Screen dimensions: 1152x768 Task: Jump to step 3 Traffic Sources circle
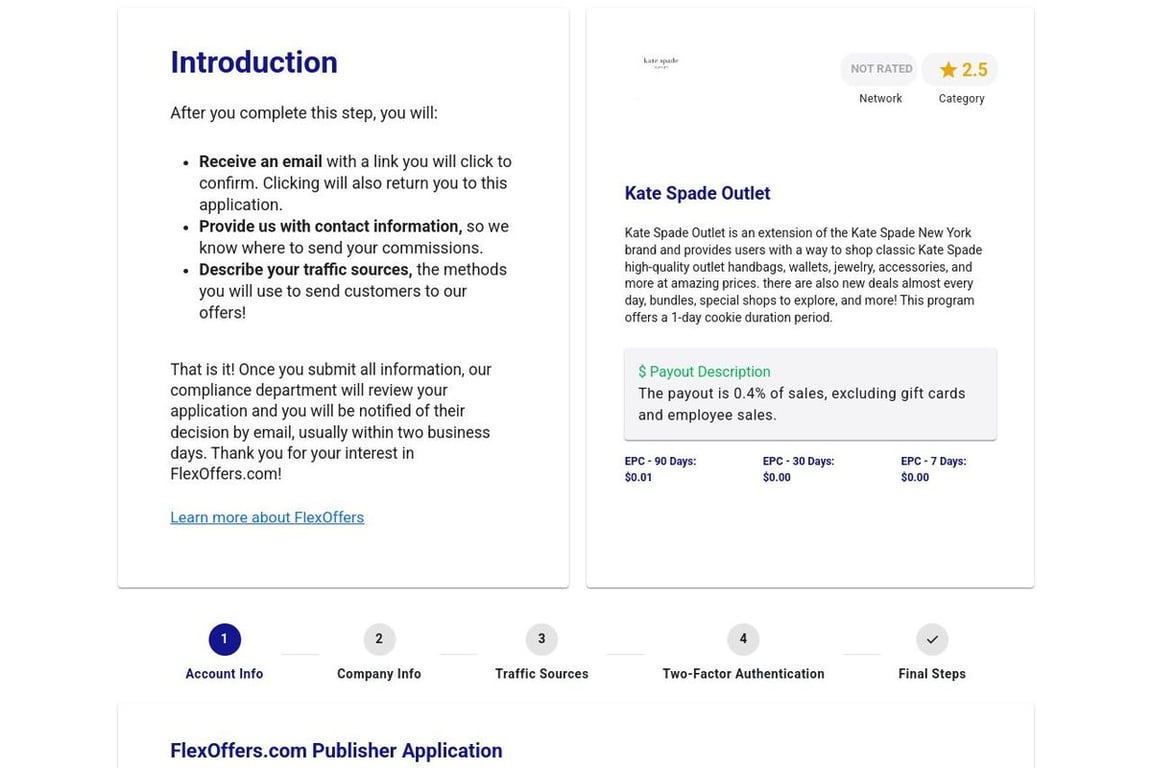pos(541,639)
